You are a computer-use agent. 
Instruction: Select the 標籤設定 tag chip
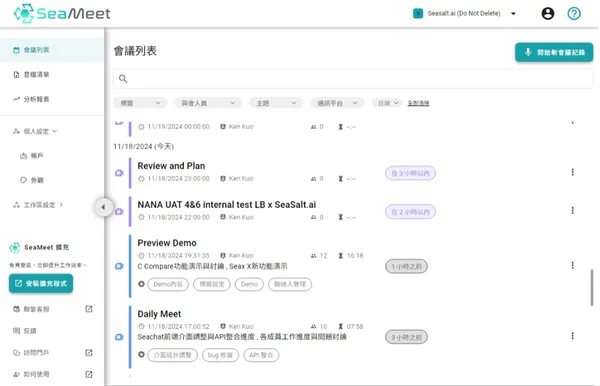click(212, 284)
